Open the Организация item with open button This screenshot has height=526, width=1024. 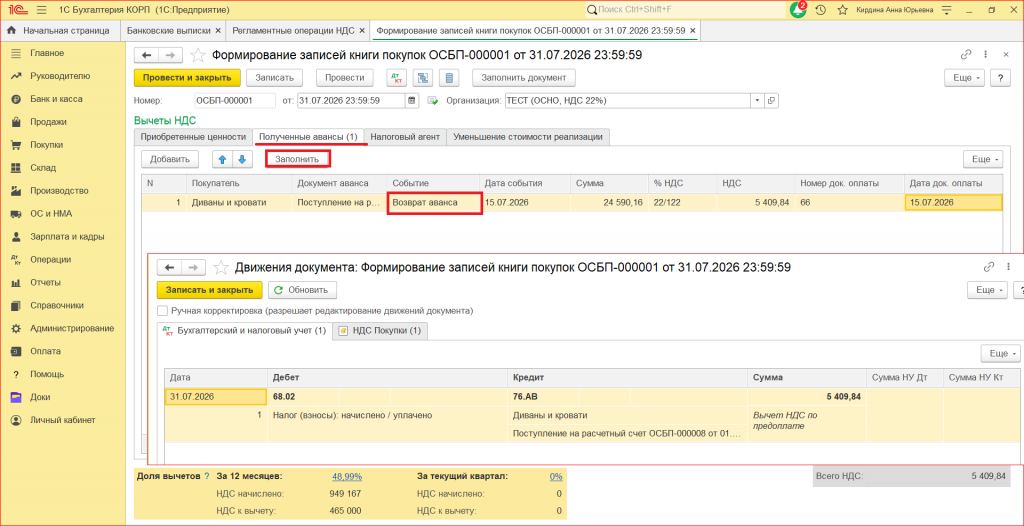[771, 101]
